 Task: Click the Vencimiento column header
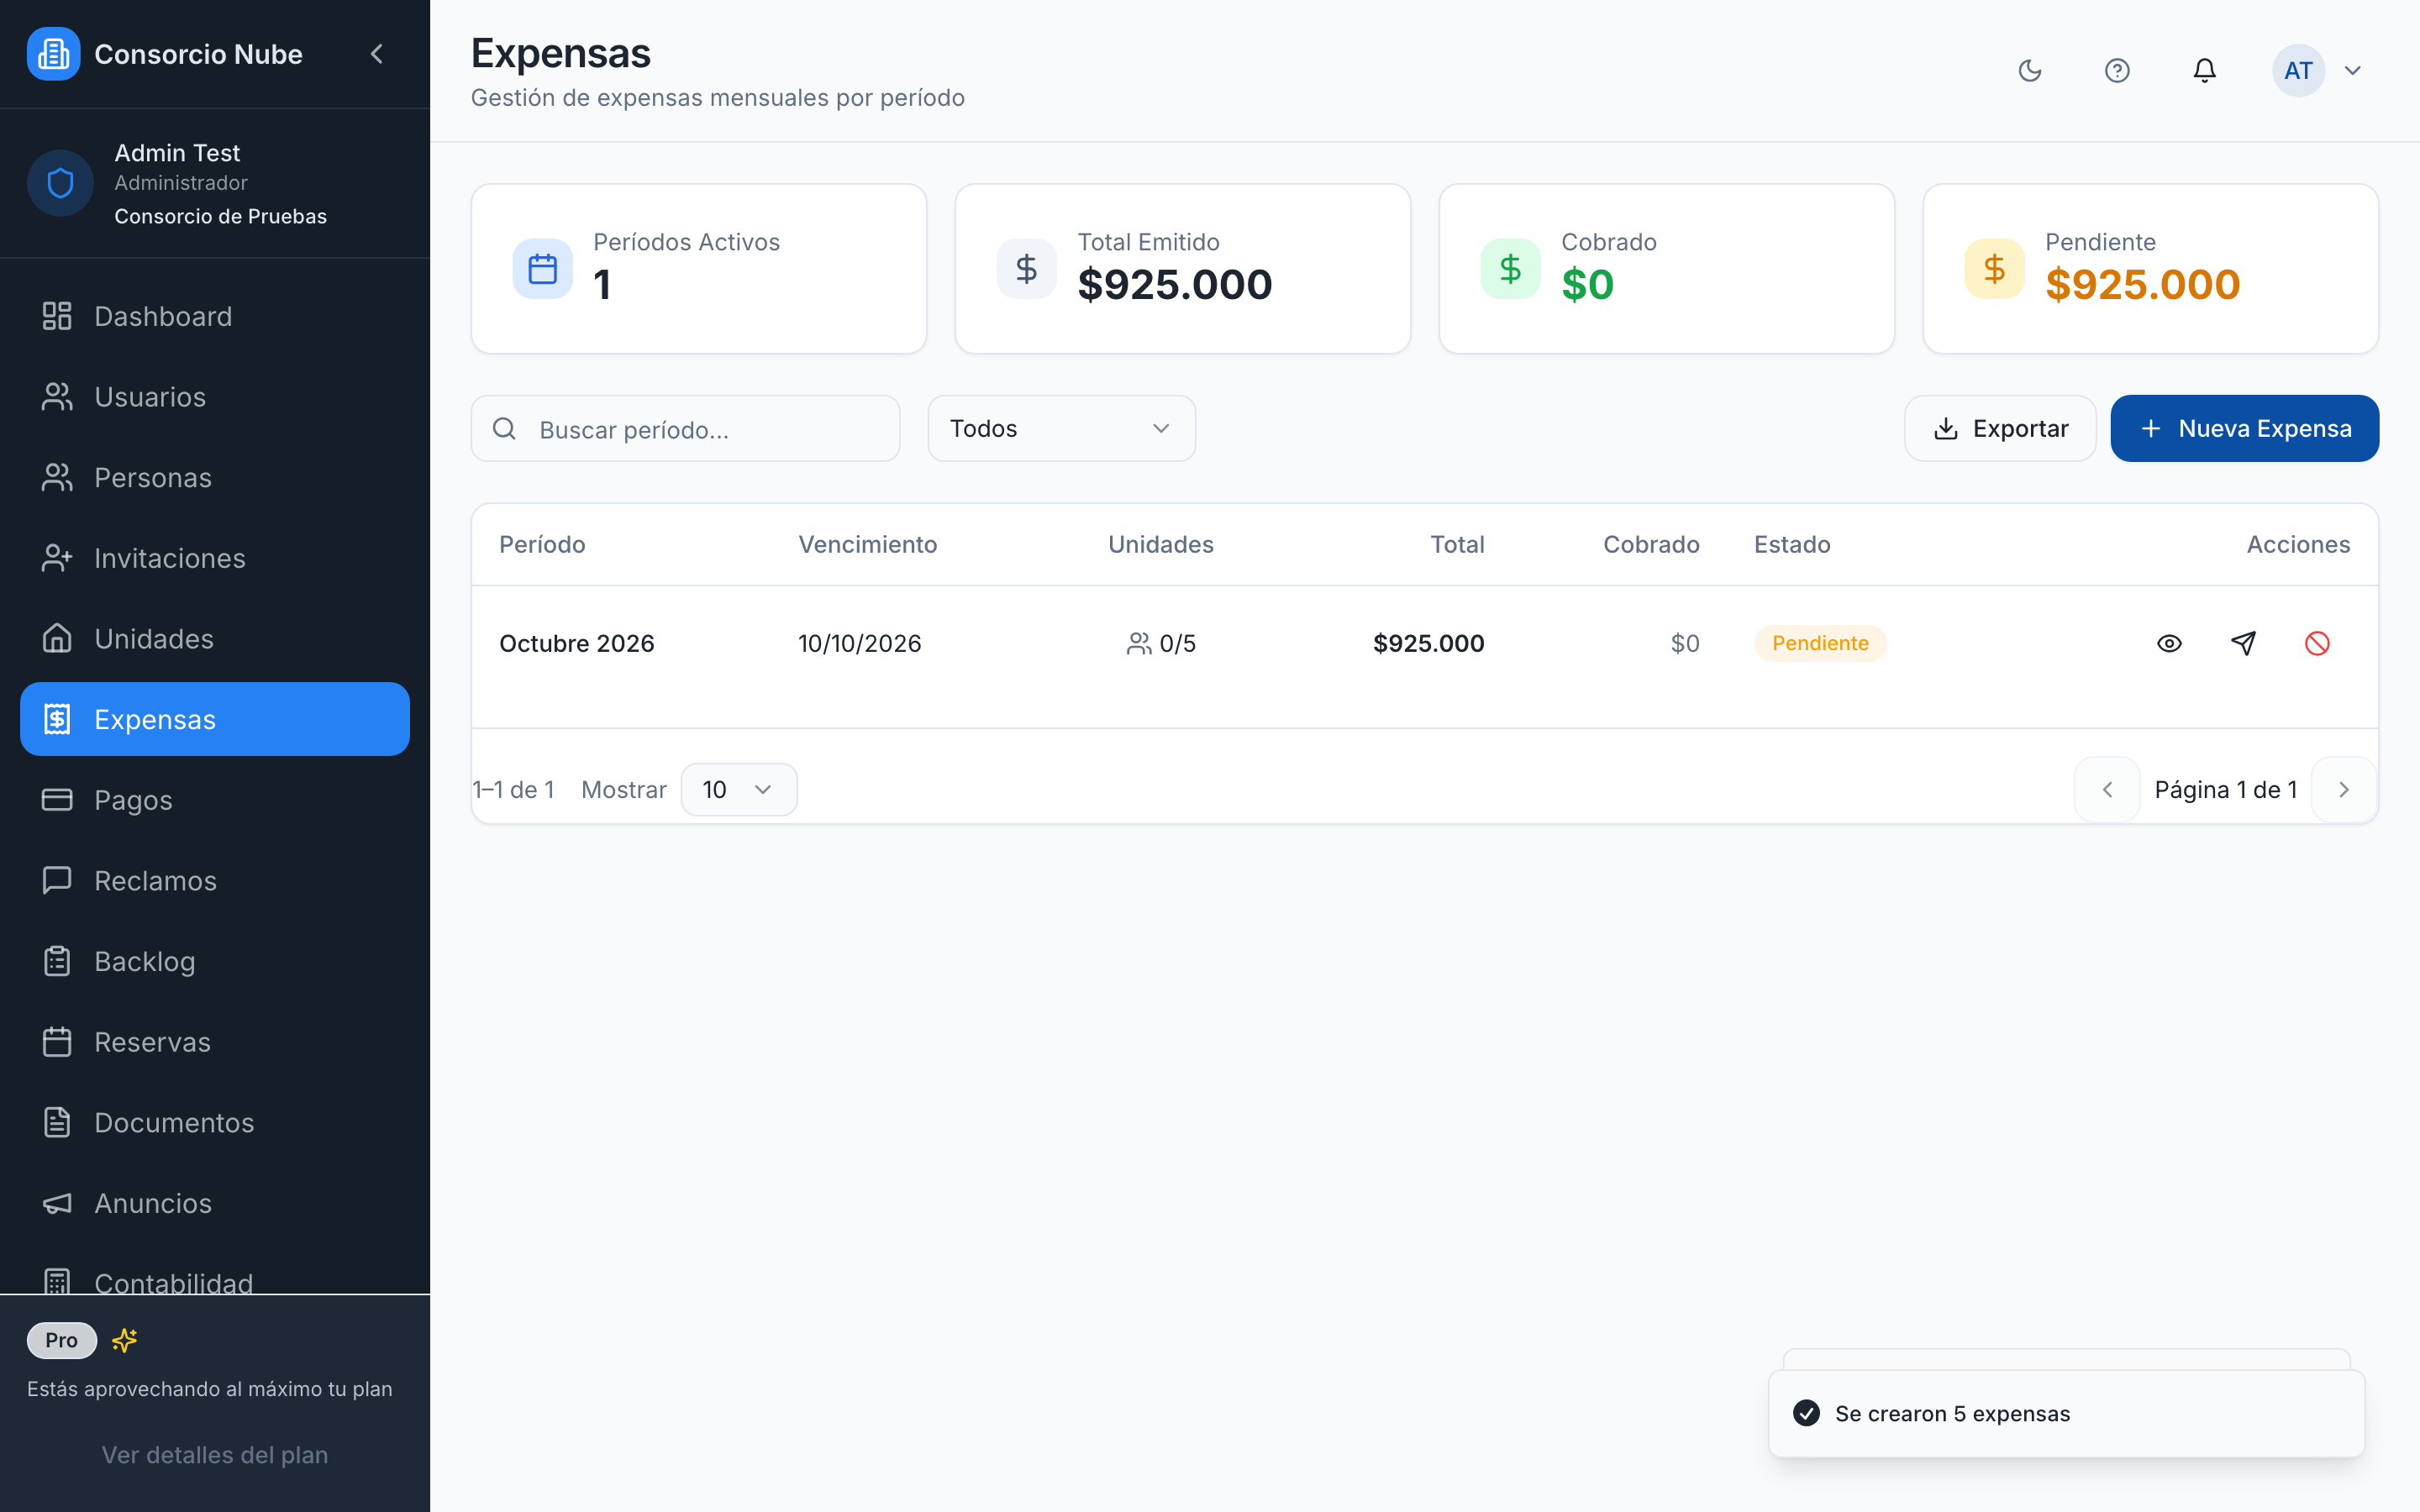[x=867, y=544]
